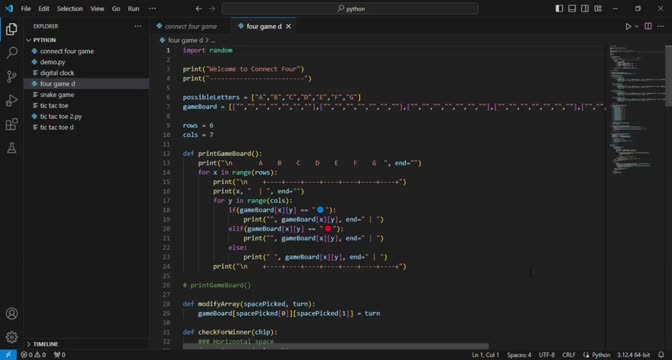The image size is (672, 360).
Task: Customize layout icon in title bar
Action: click(598, 9)
